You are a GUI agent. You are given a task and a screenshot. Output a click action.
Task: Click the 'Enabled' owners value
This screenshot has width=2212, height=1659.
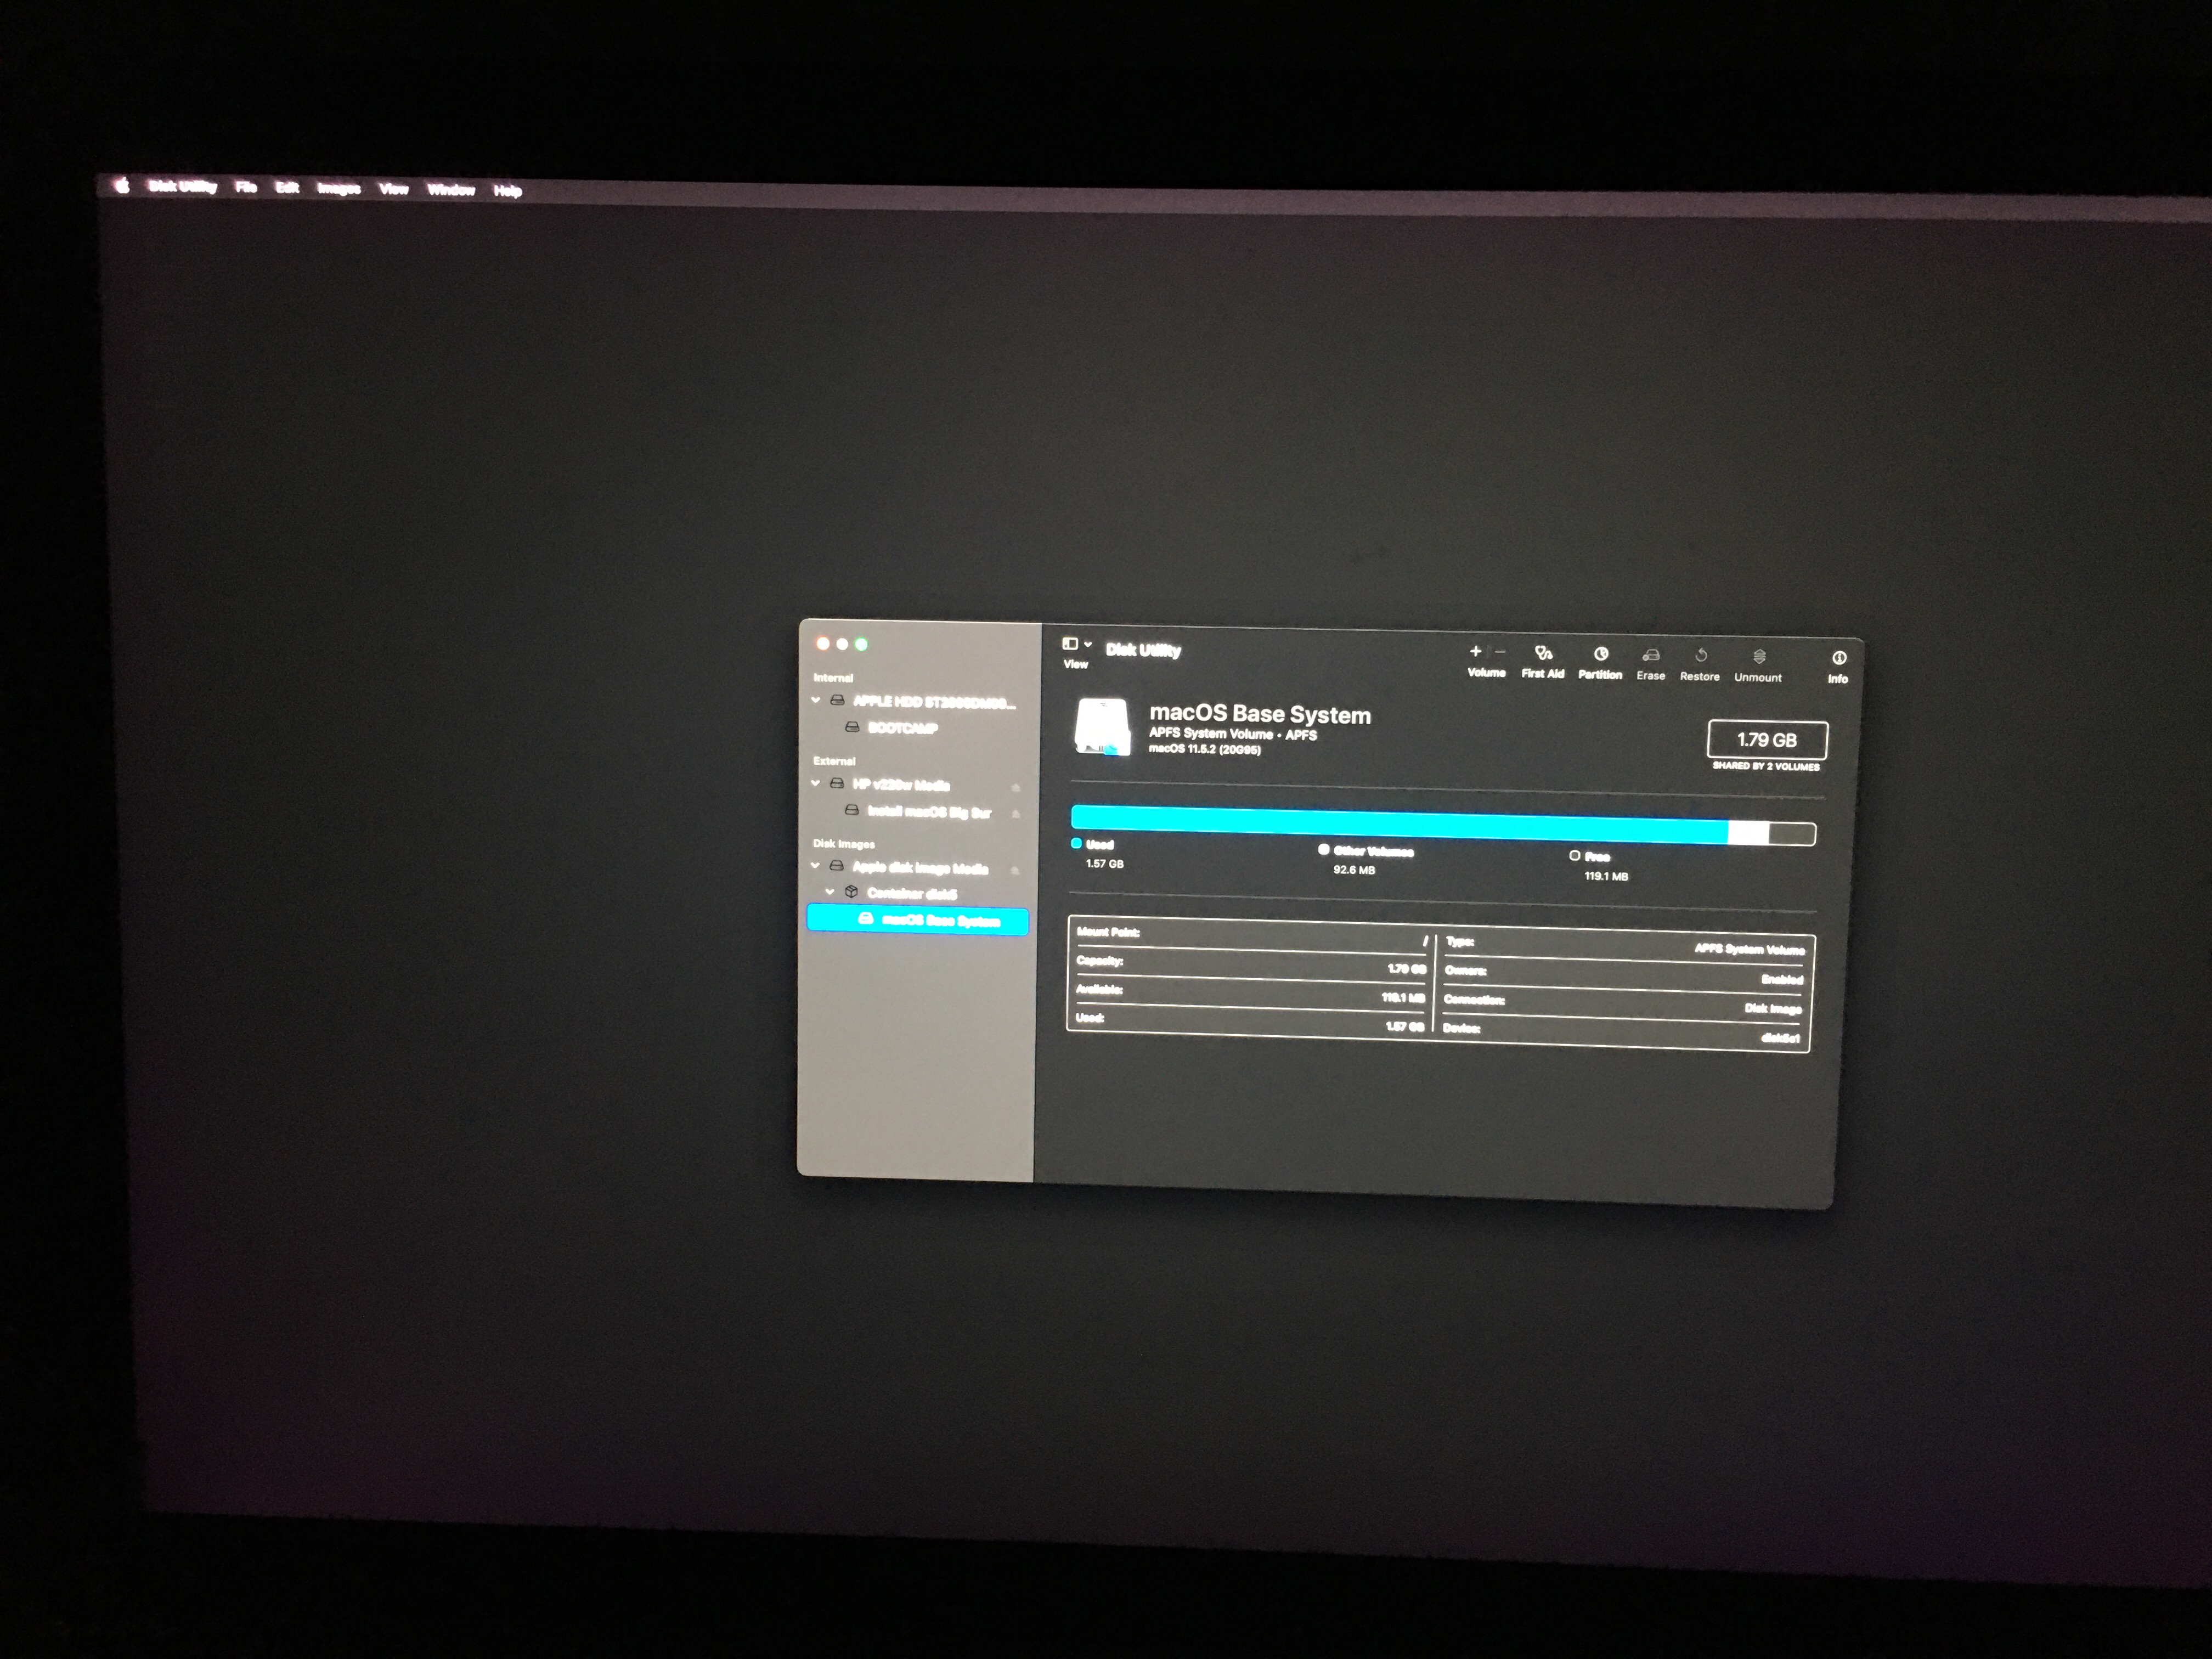1782,979
